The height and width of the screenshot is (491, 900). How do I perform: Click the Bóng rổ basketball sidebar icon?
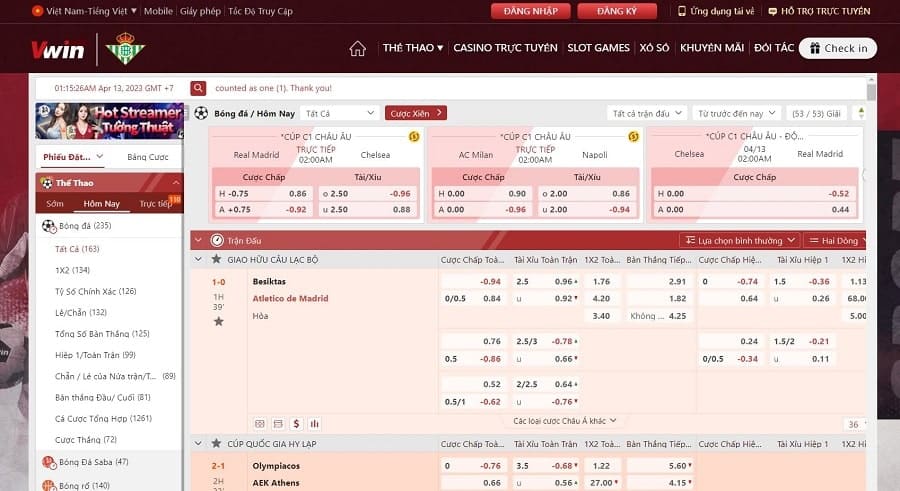tap(49, 485)
